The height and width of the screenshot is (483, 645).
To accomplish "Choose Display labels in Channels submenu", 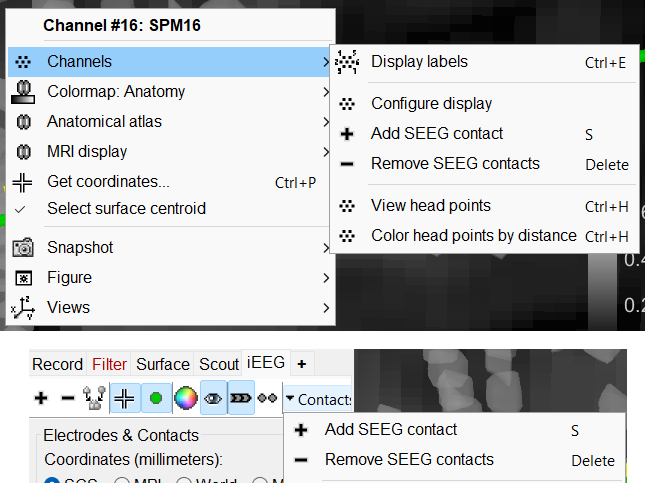I will click(x=419, y=62).
